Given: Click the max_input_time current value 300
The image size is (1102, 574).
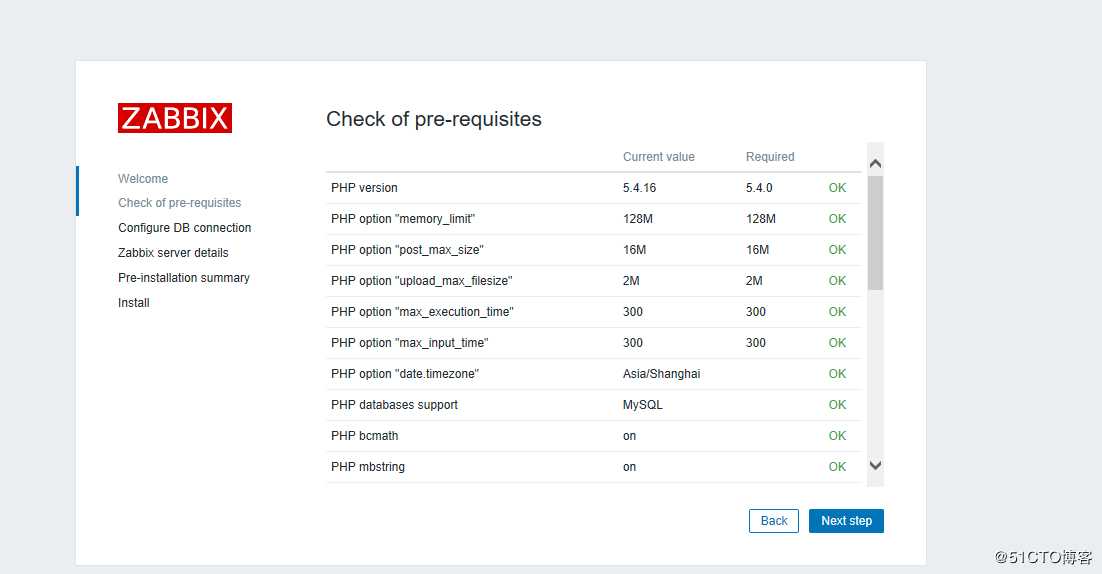Looking at the screenshot, I should 633,342.
